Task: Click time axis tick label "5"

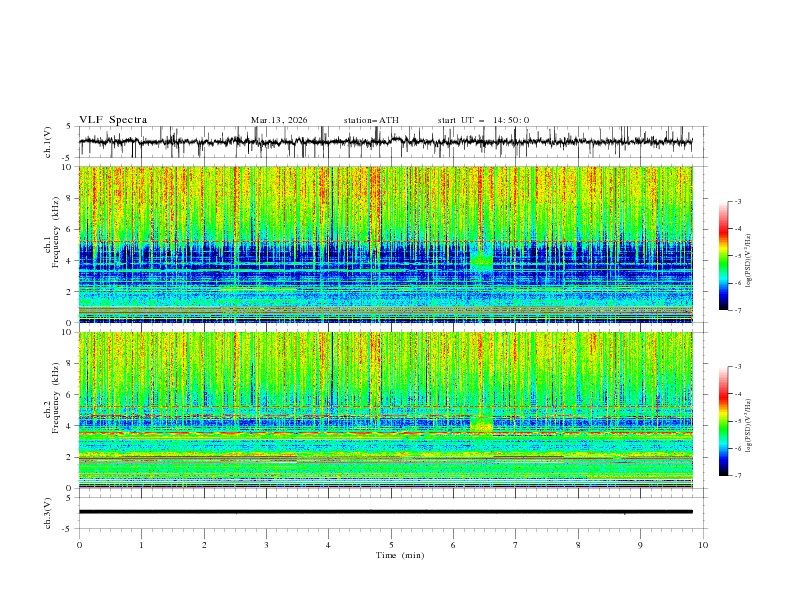Action: (x=391, y=545)
